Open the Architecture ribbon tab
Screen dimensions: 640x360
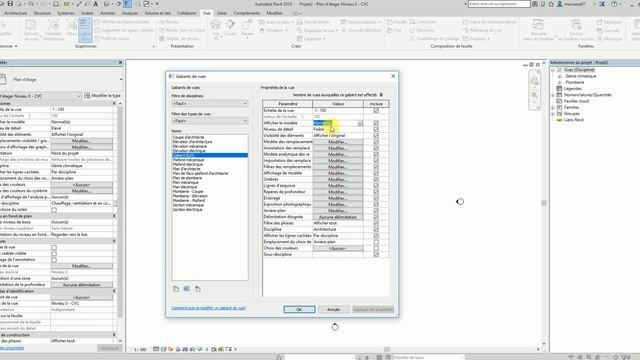pyautogui.click(x=15, y=13)
